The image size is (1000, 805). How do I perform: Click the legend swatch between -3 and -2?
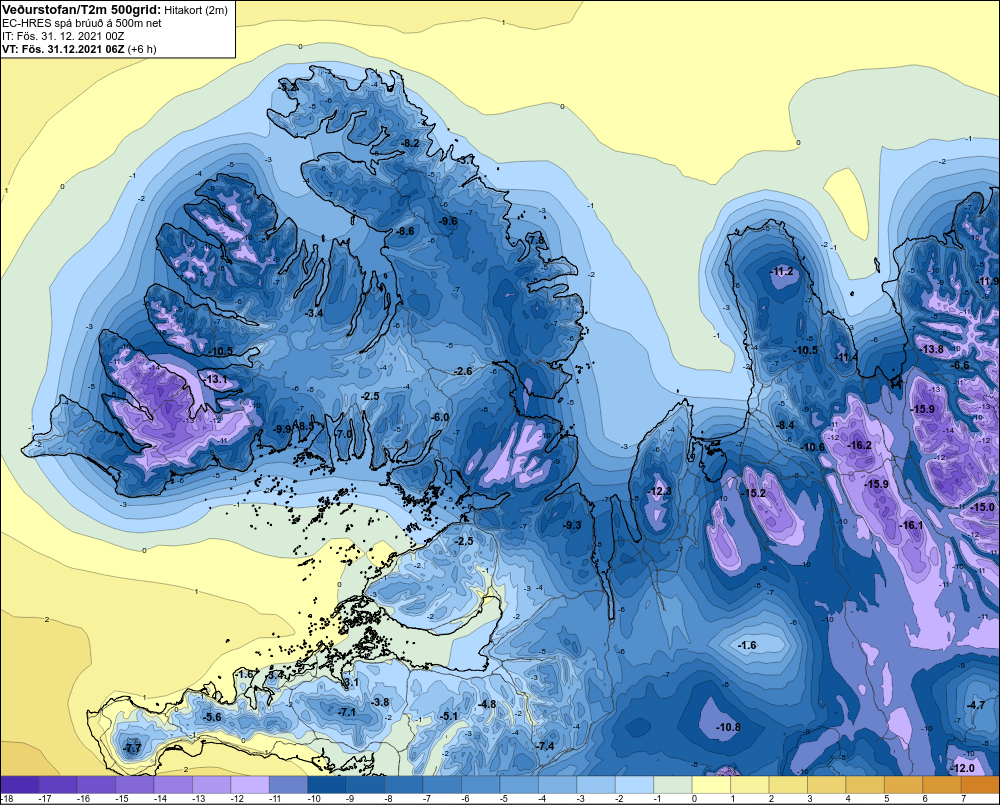point(596,785)
